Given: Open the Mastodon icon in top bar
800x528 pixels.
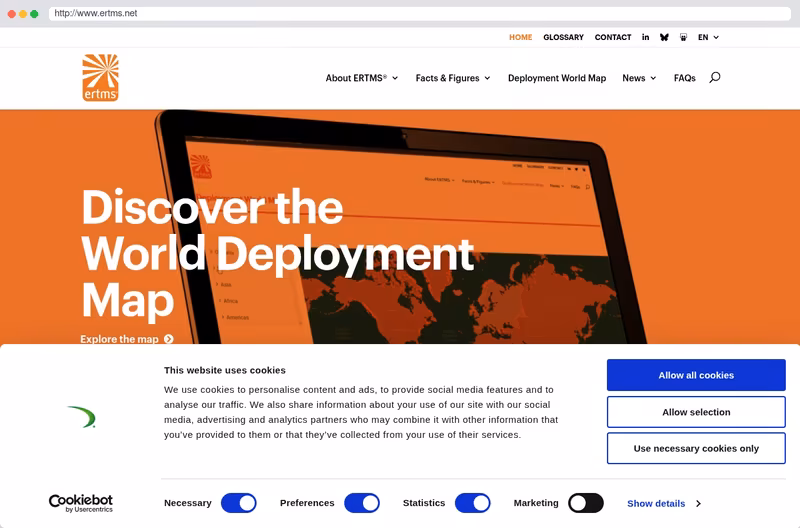Looking at the screenshot, I should coord(683,37).
